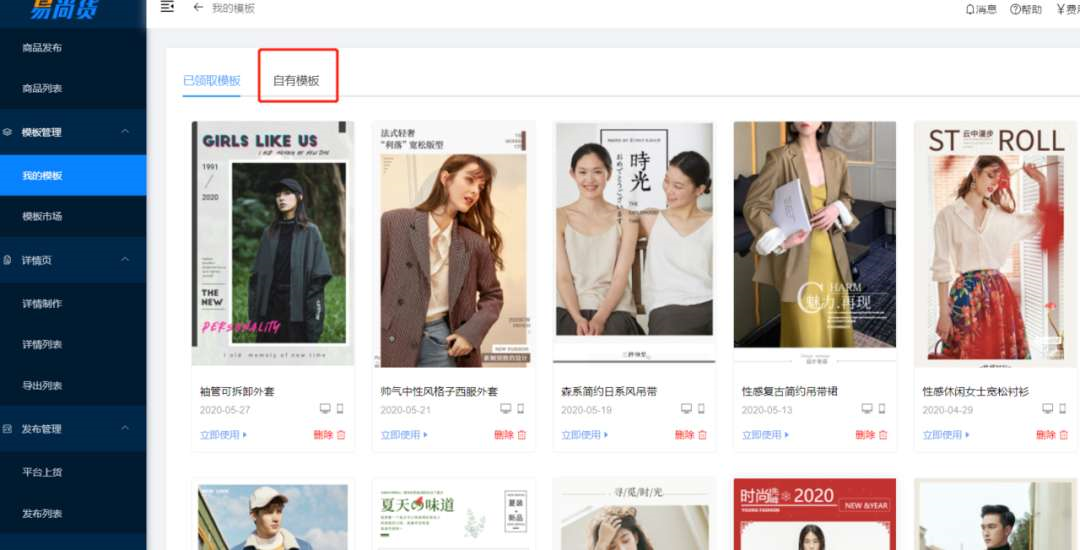The width and height of the screenshot is (1080, 550).
Task: Delete the 性感复古简约吊带裙 template
Action: click(871, 435)
